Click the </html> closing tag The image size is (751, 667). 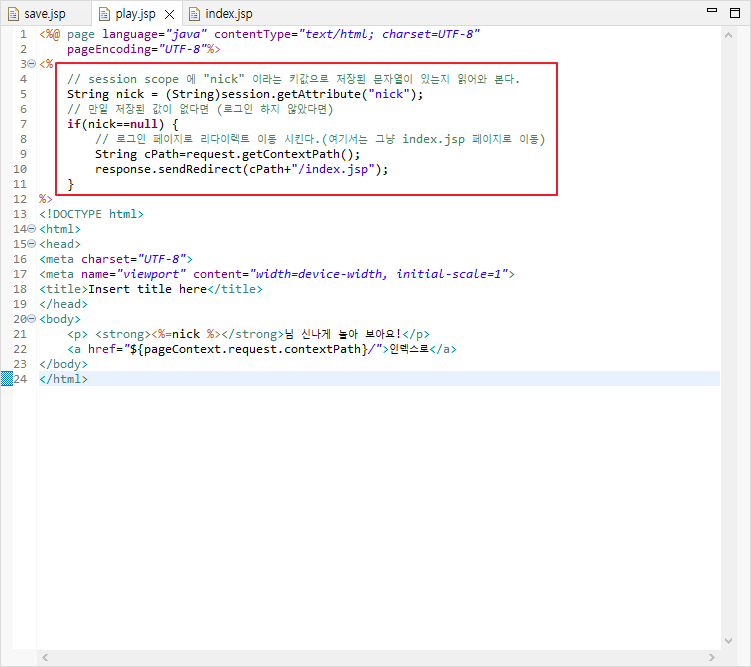click(64, 379)
